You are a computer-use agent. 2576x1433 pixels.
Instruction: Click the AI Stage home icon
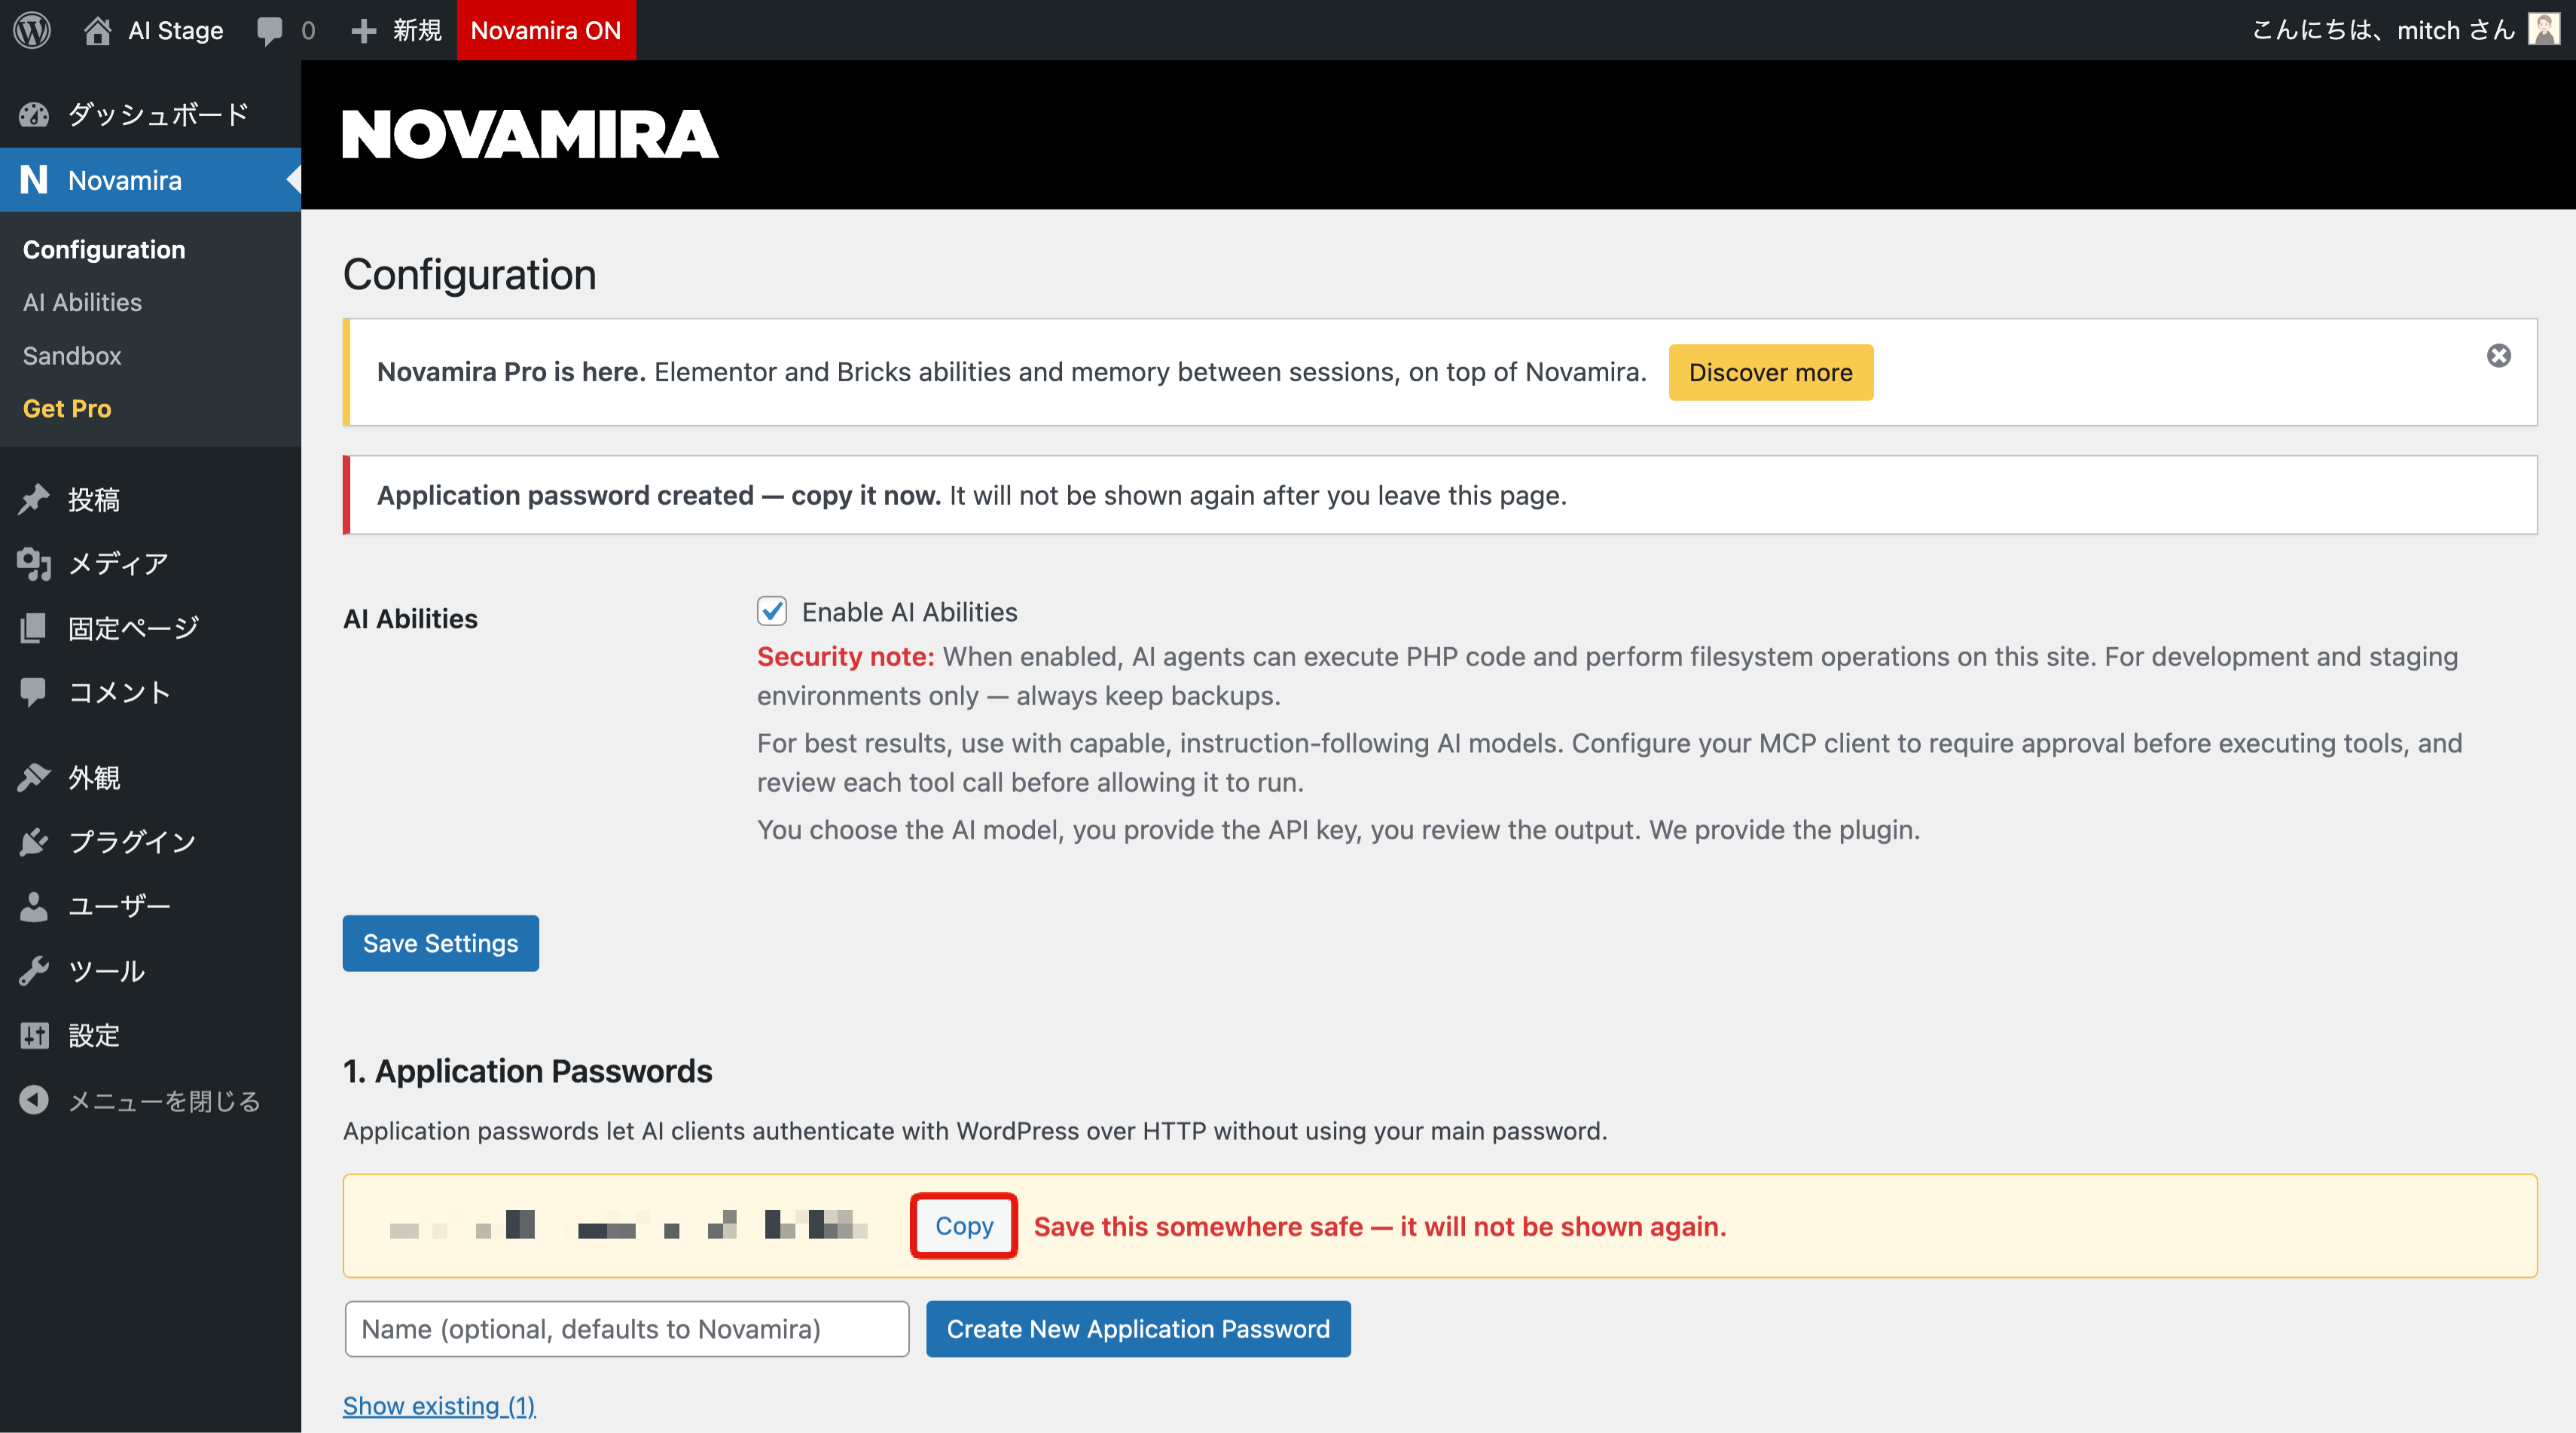[x=97, y=30]
